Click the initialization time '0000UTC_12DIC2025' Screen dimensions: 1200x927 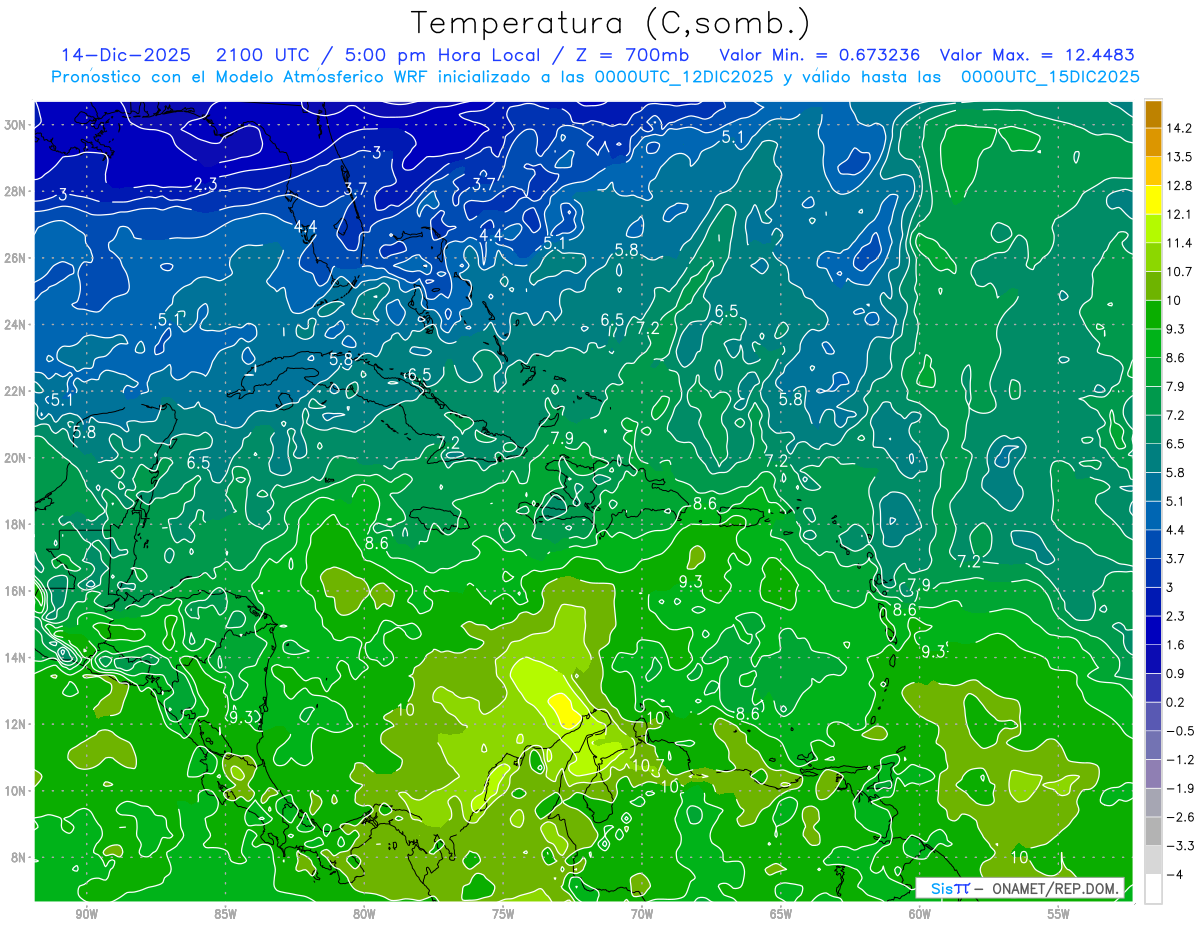(686, 76)
